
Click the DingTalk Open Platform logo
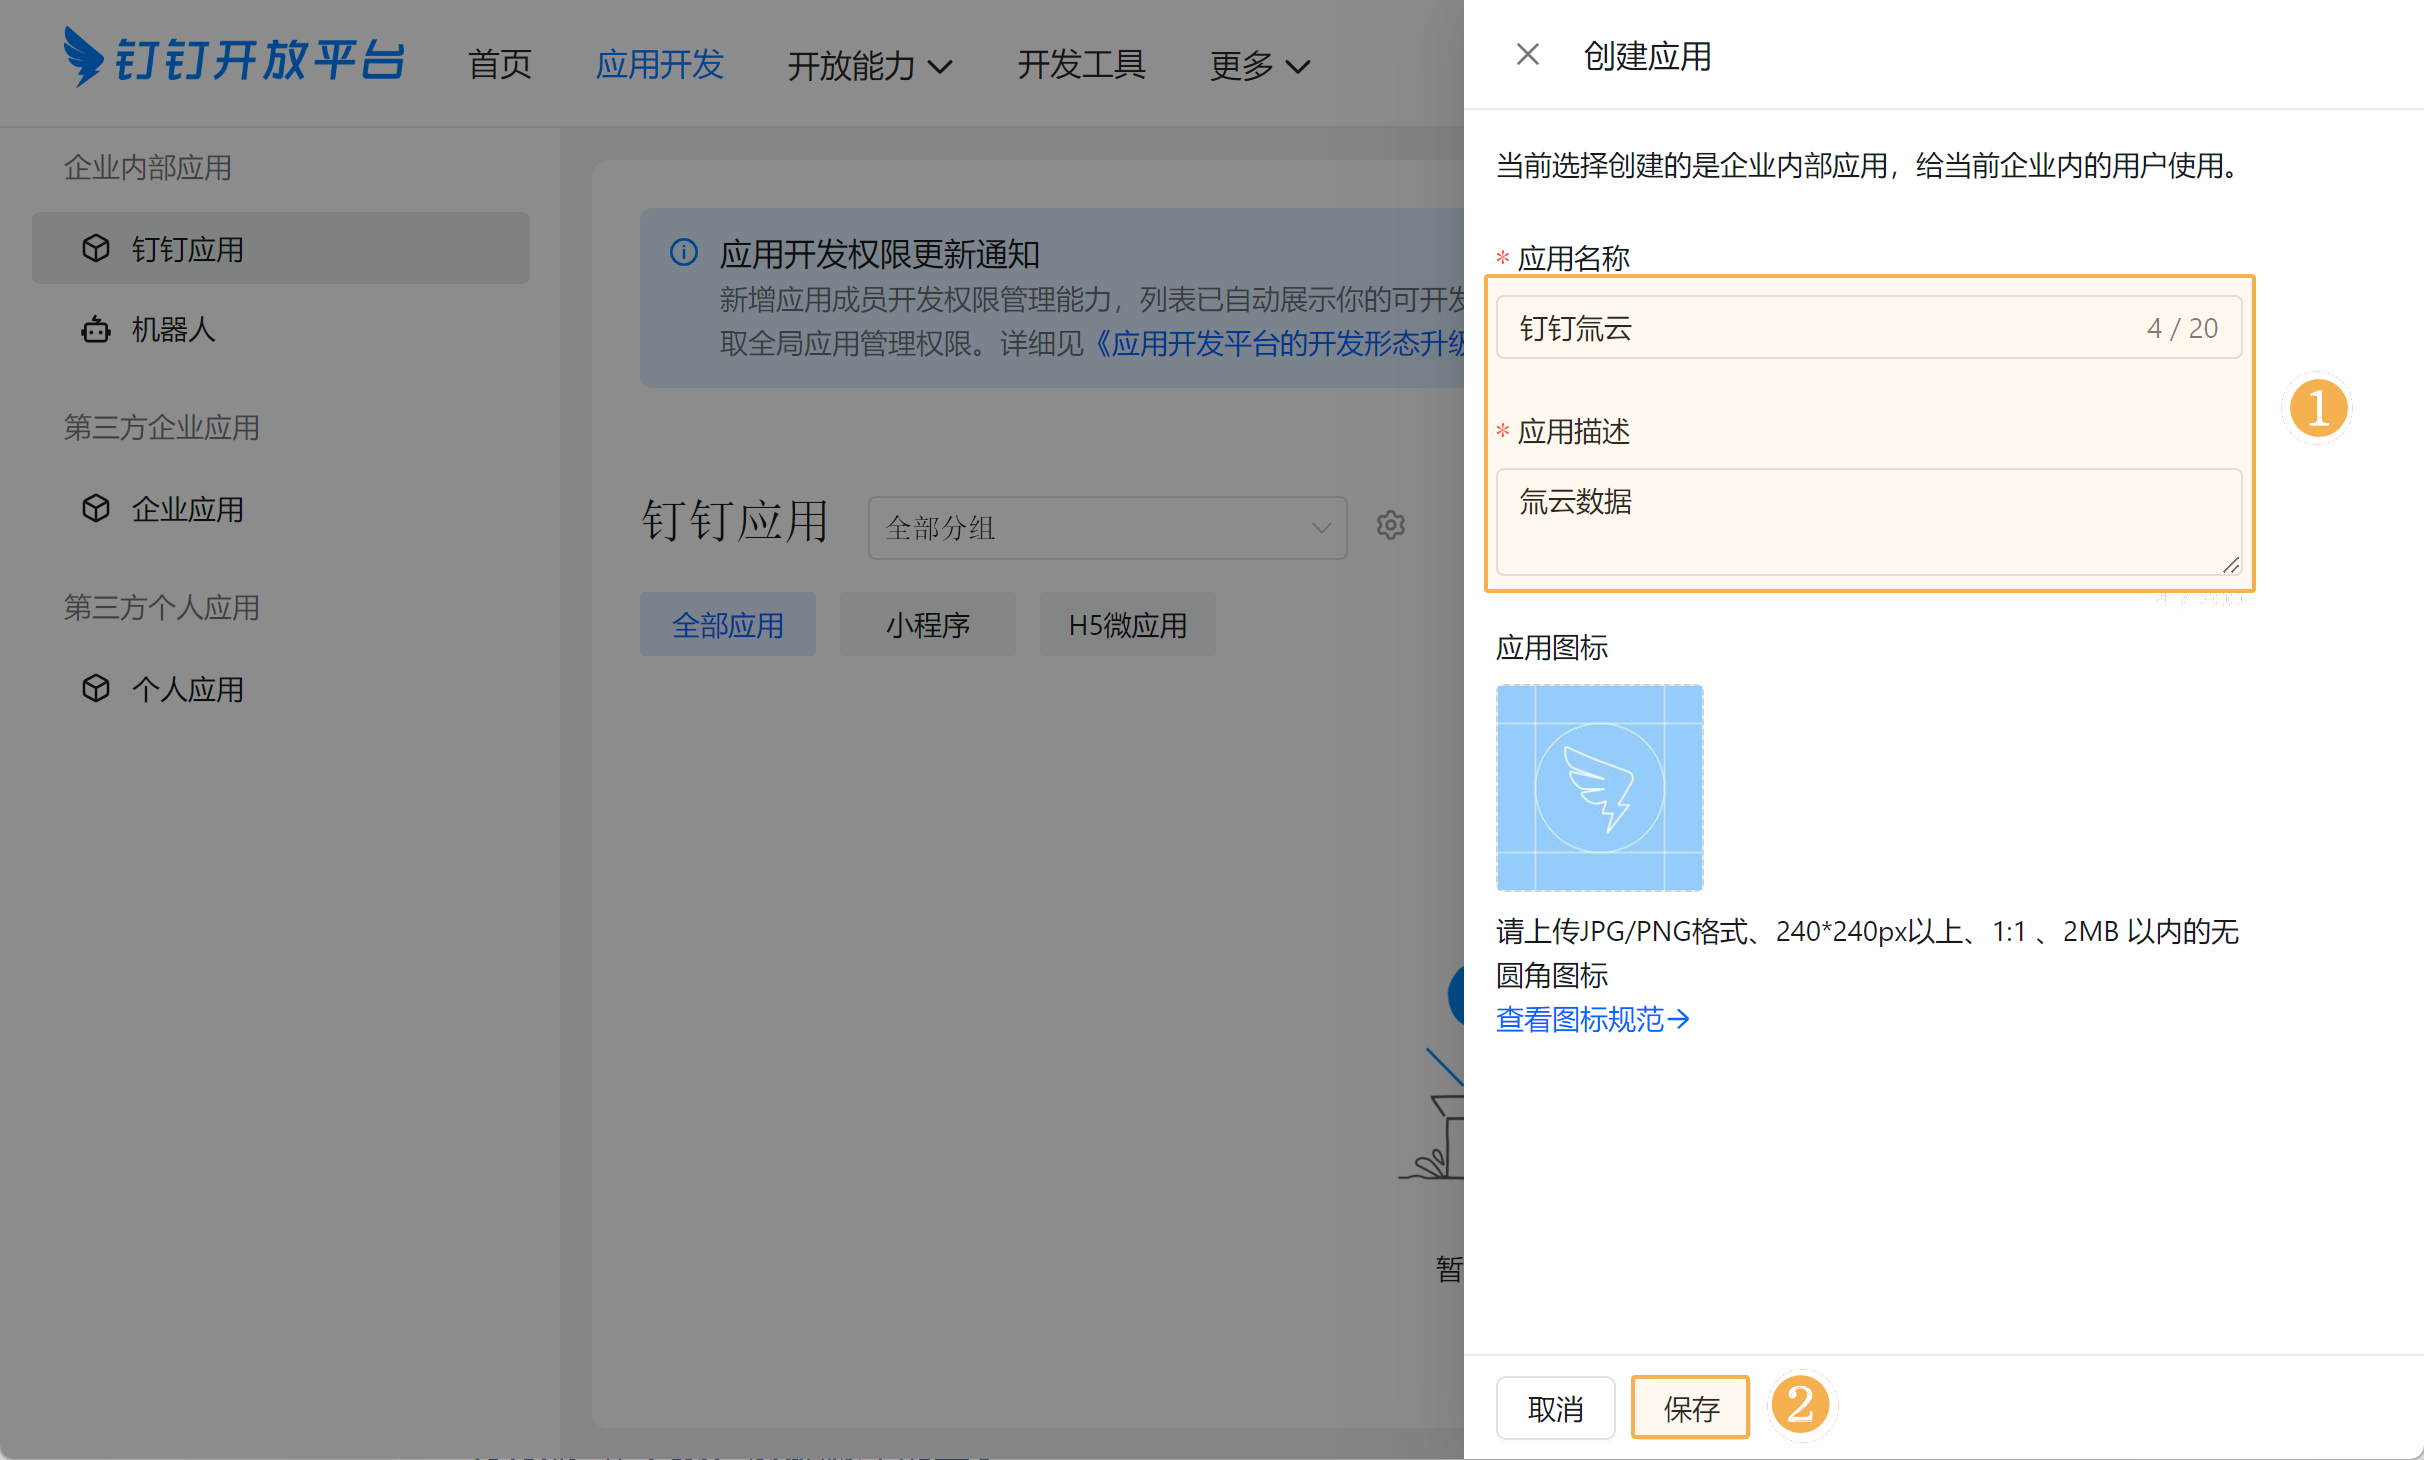click(234, 58)
